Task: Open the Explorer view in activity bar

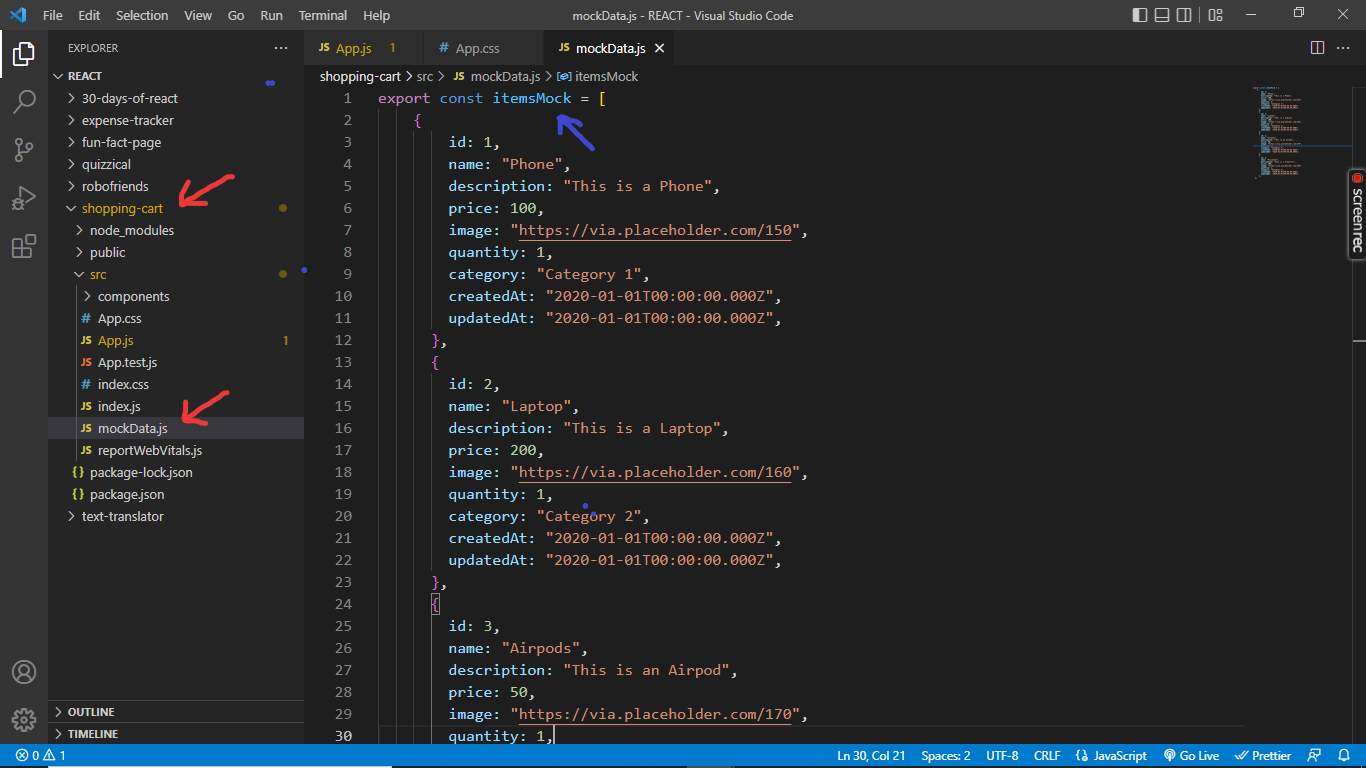Action: [24, 54]
